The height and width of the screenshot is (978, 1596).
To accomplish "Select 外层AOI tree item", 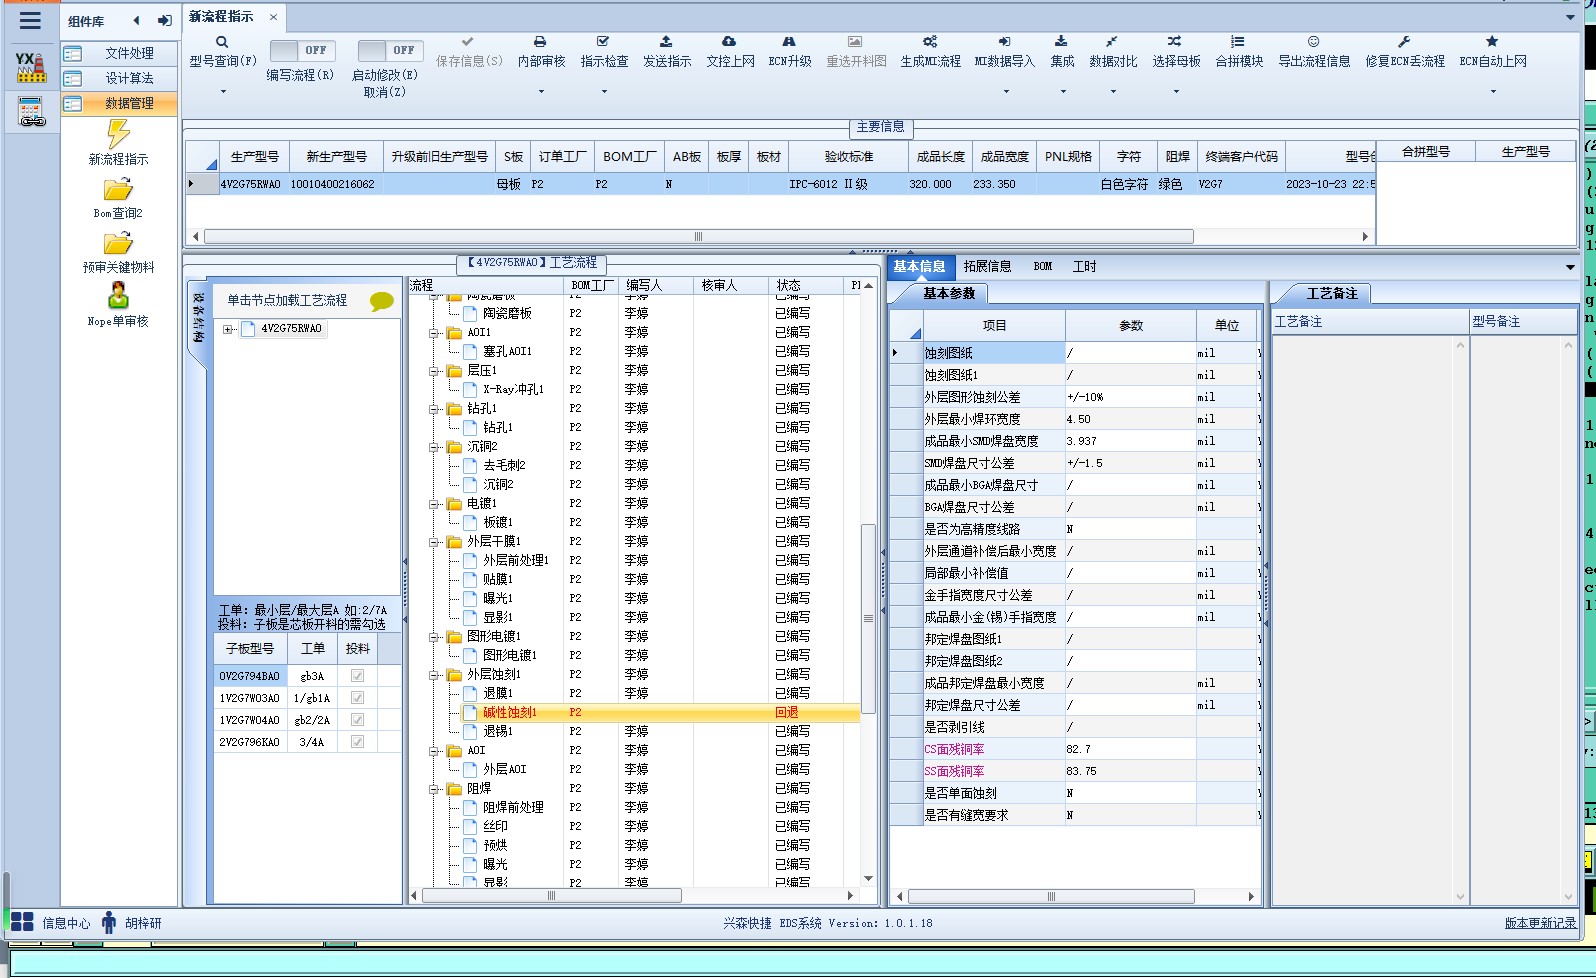I will click(x=504, y=770).
